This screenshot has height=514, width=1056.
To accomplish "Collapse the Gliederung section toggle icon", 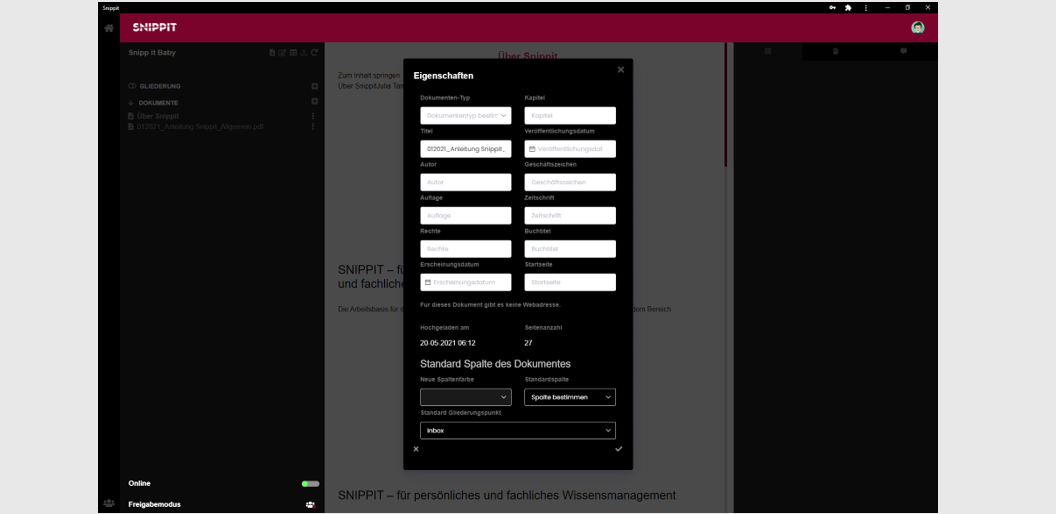I will [x=132, y=86].
